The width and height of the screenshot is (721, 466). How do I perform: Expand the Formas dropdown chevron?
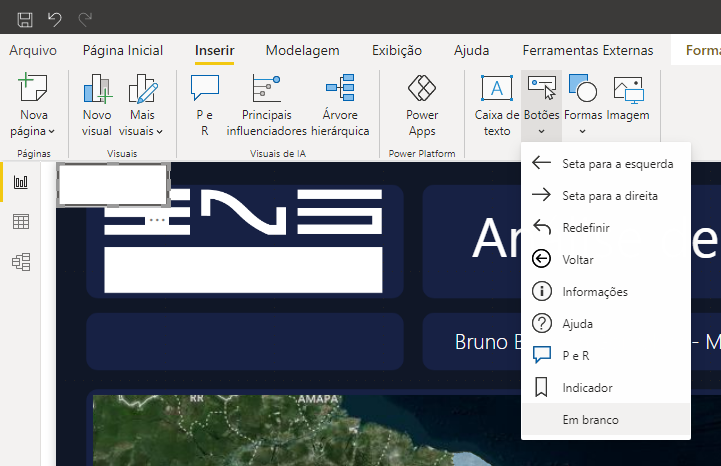583,132
